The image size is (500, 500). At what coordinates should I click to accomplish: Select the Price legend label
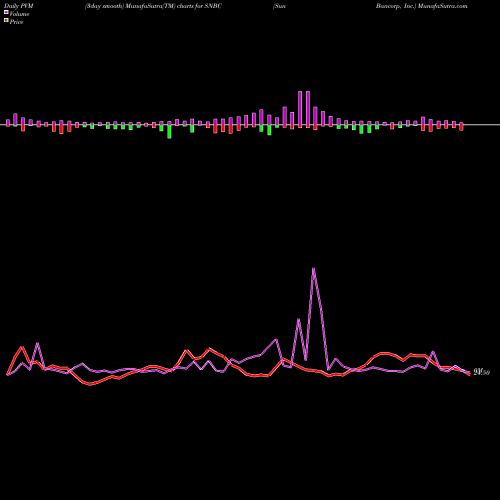tap(16, 22)
